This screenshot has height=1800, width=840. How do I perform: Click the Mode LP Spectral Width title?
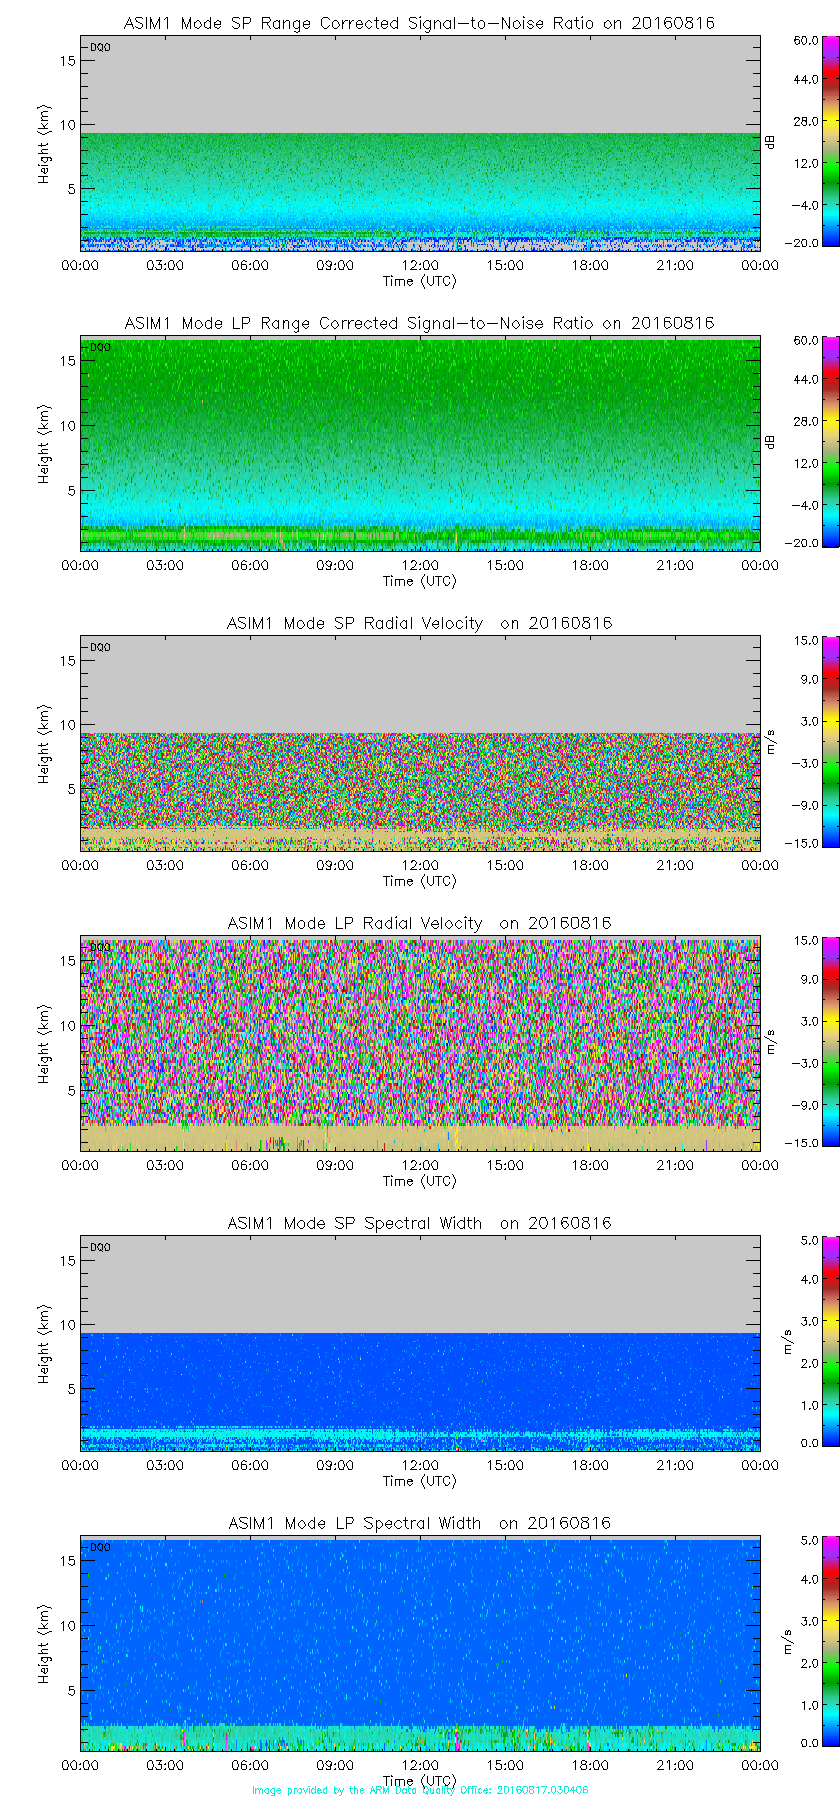419,1523
